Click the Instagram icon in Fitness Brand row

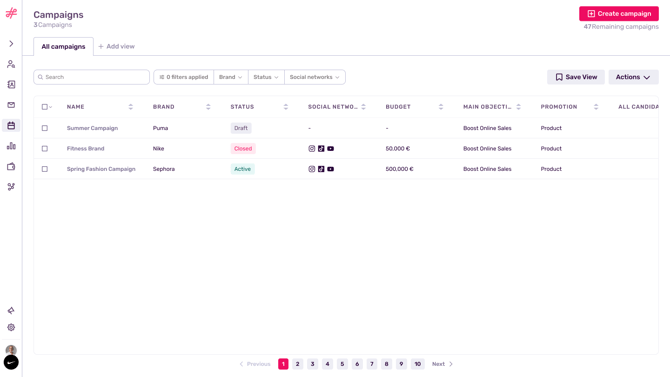(311, 148)
